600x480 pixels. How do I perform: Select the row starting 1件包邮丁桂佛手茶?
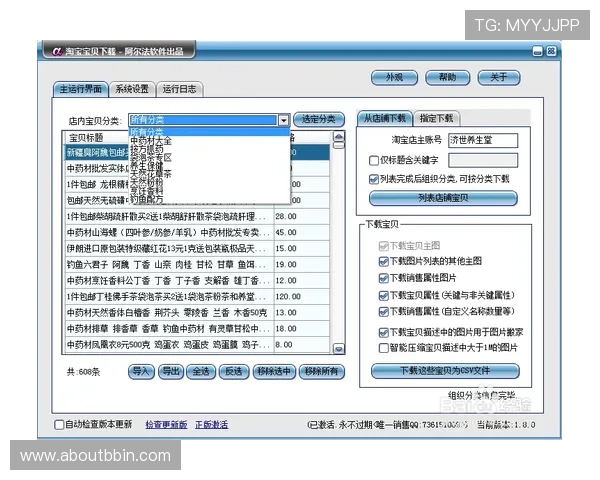point(197,297)
